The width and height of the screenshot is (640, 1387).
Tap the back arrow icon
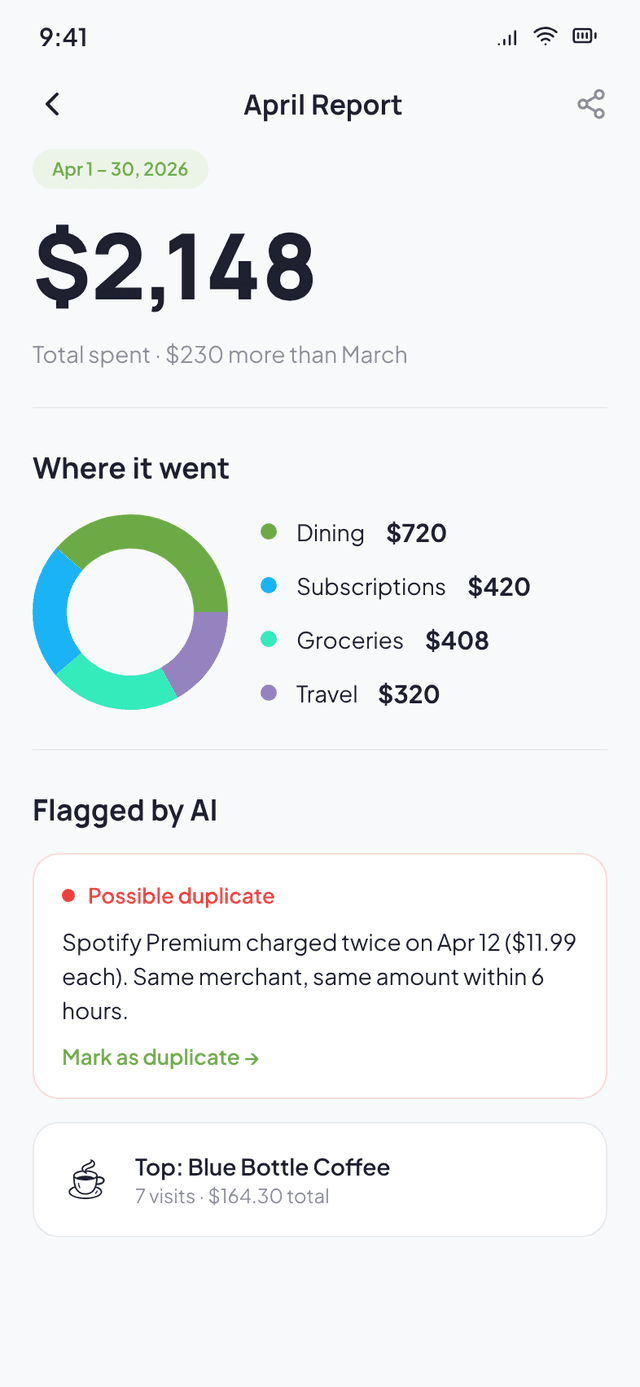coord(53,104)
